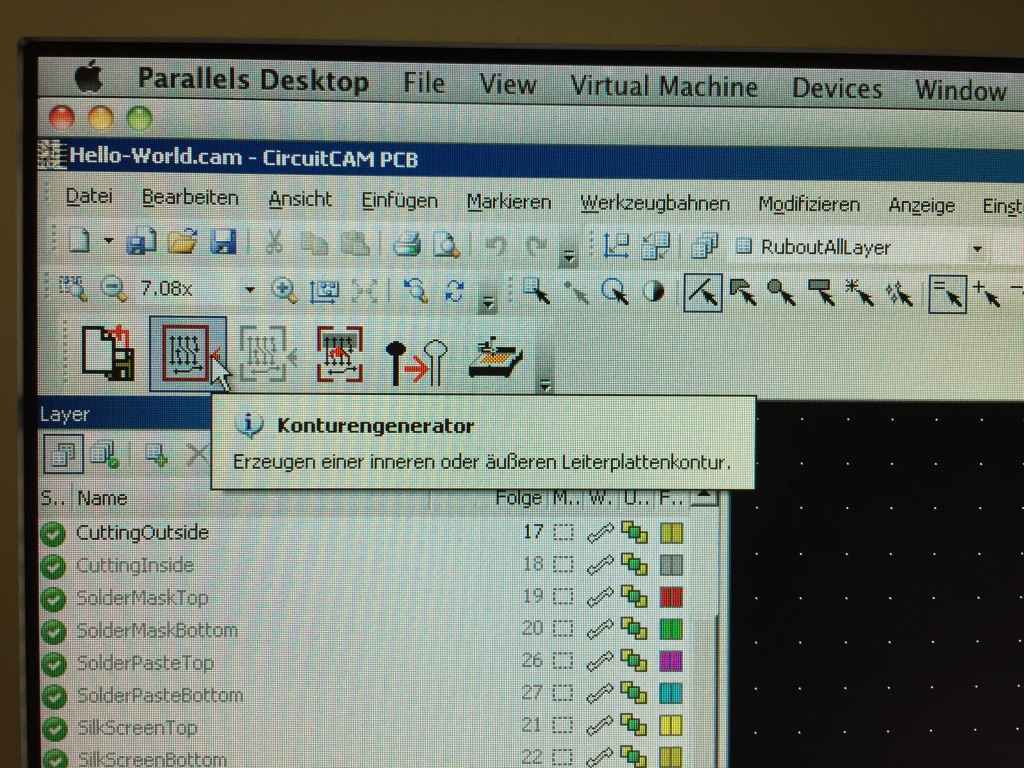The image size is (1024, 768).
Task: Click the layer list scroll up arrow
Action: point(705,498)
